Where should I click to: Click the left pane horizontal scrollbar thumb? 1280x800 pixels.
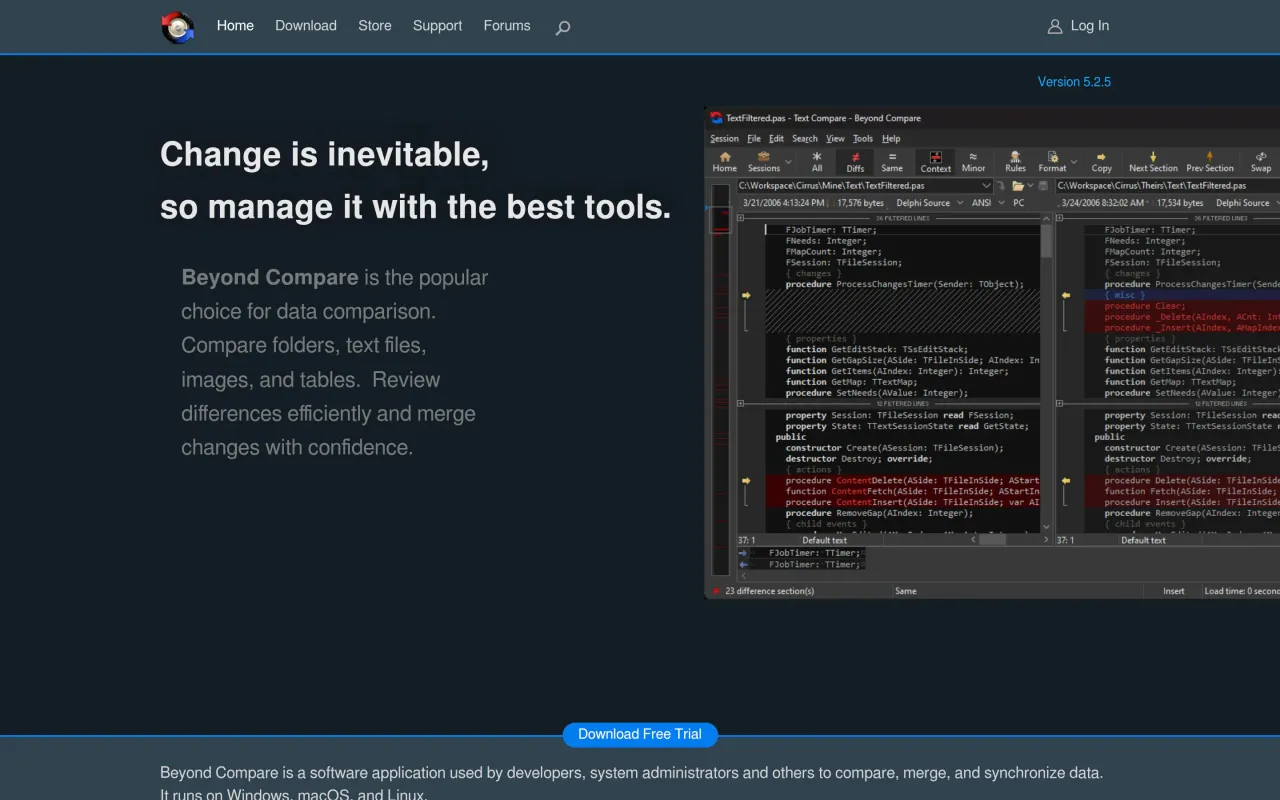pos(992,540)
